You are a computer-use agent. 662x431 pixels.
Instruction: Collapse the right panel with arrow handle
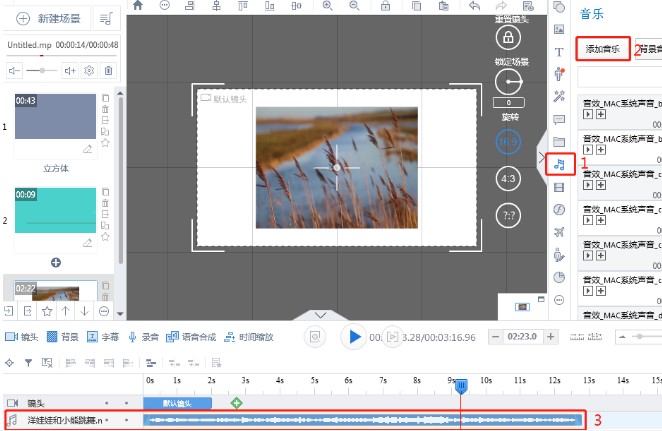pos(542,158)
